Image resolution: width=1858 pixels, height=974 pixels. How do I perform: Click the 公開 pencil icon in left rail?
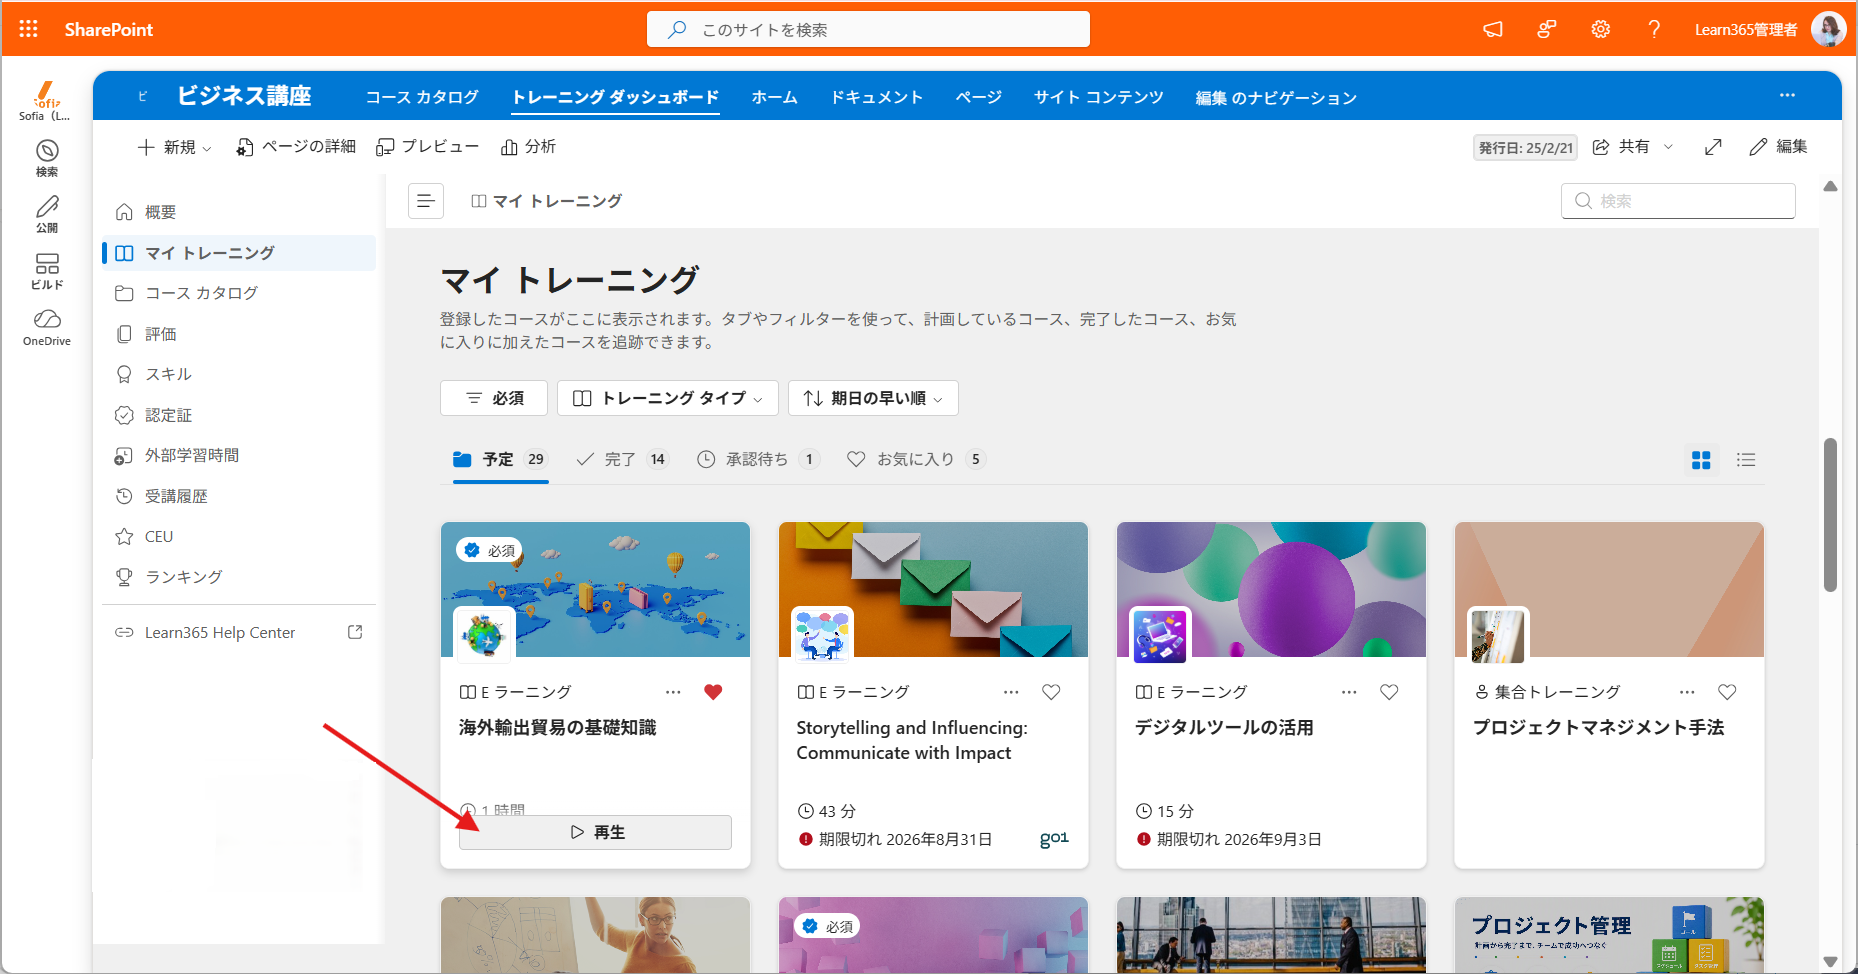[47, 214]
